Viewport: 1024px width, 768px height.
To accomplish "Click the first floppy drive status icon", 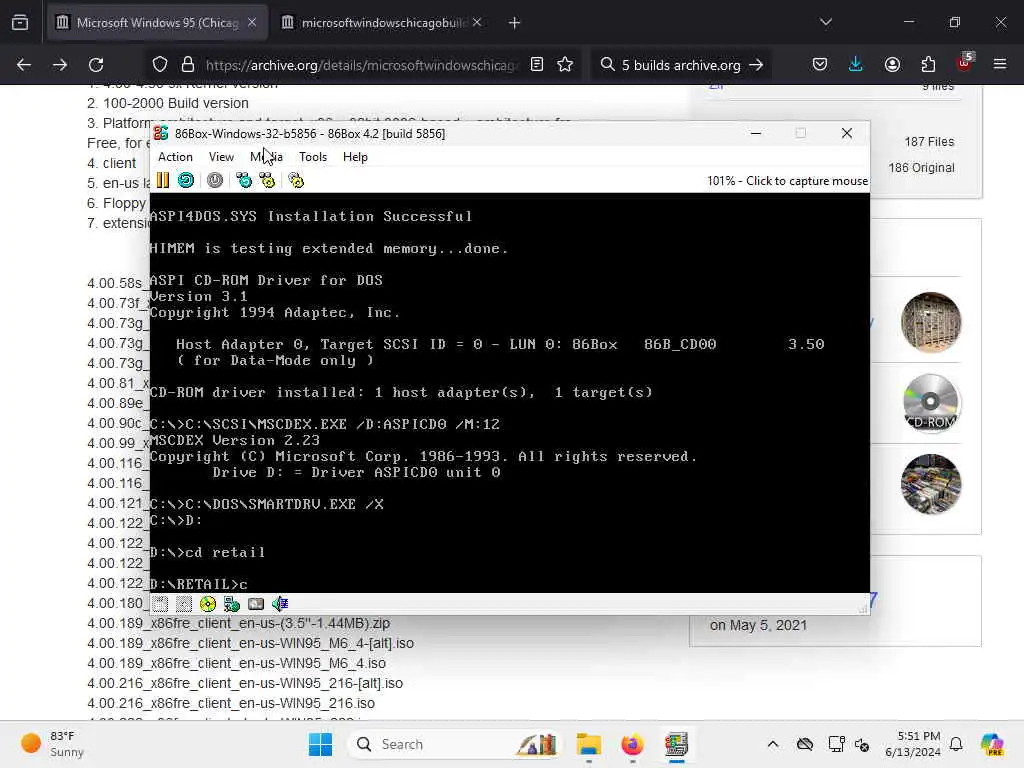I will coord(161,604).
